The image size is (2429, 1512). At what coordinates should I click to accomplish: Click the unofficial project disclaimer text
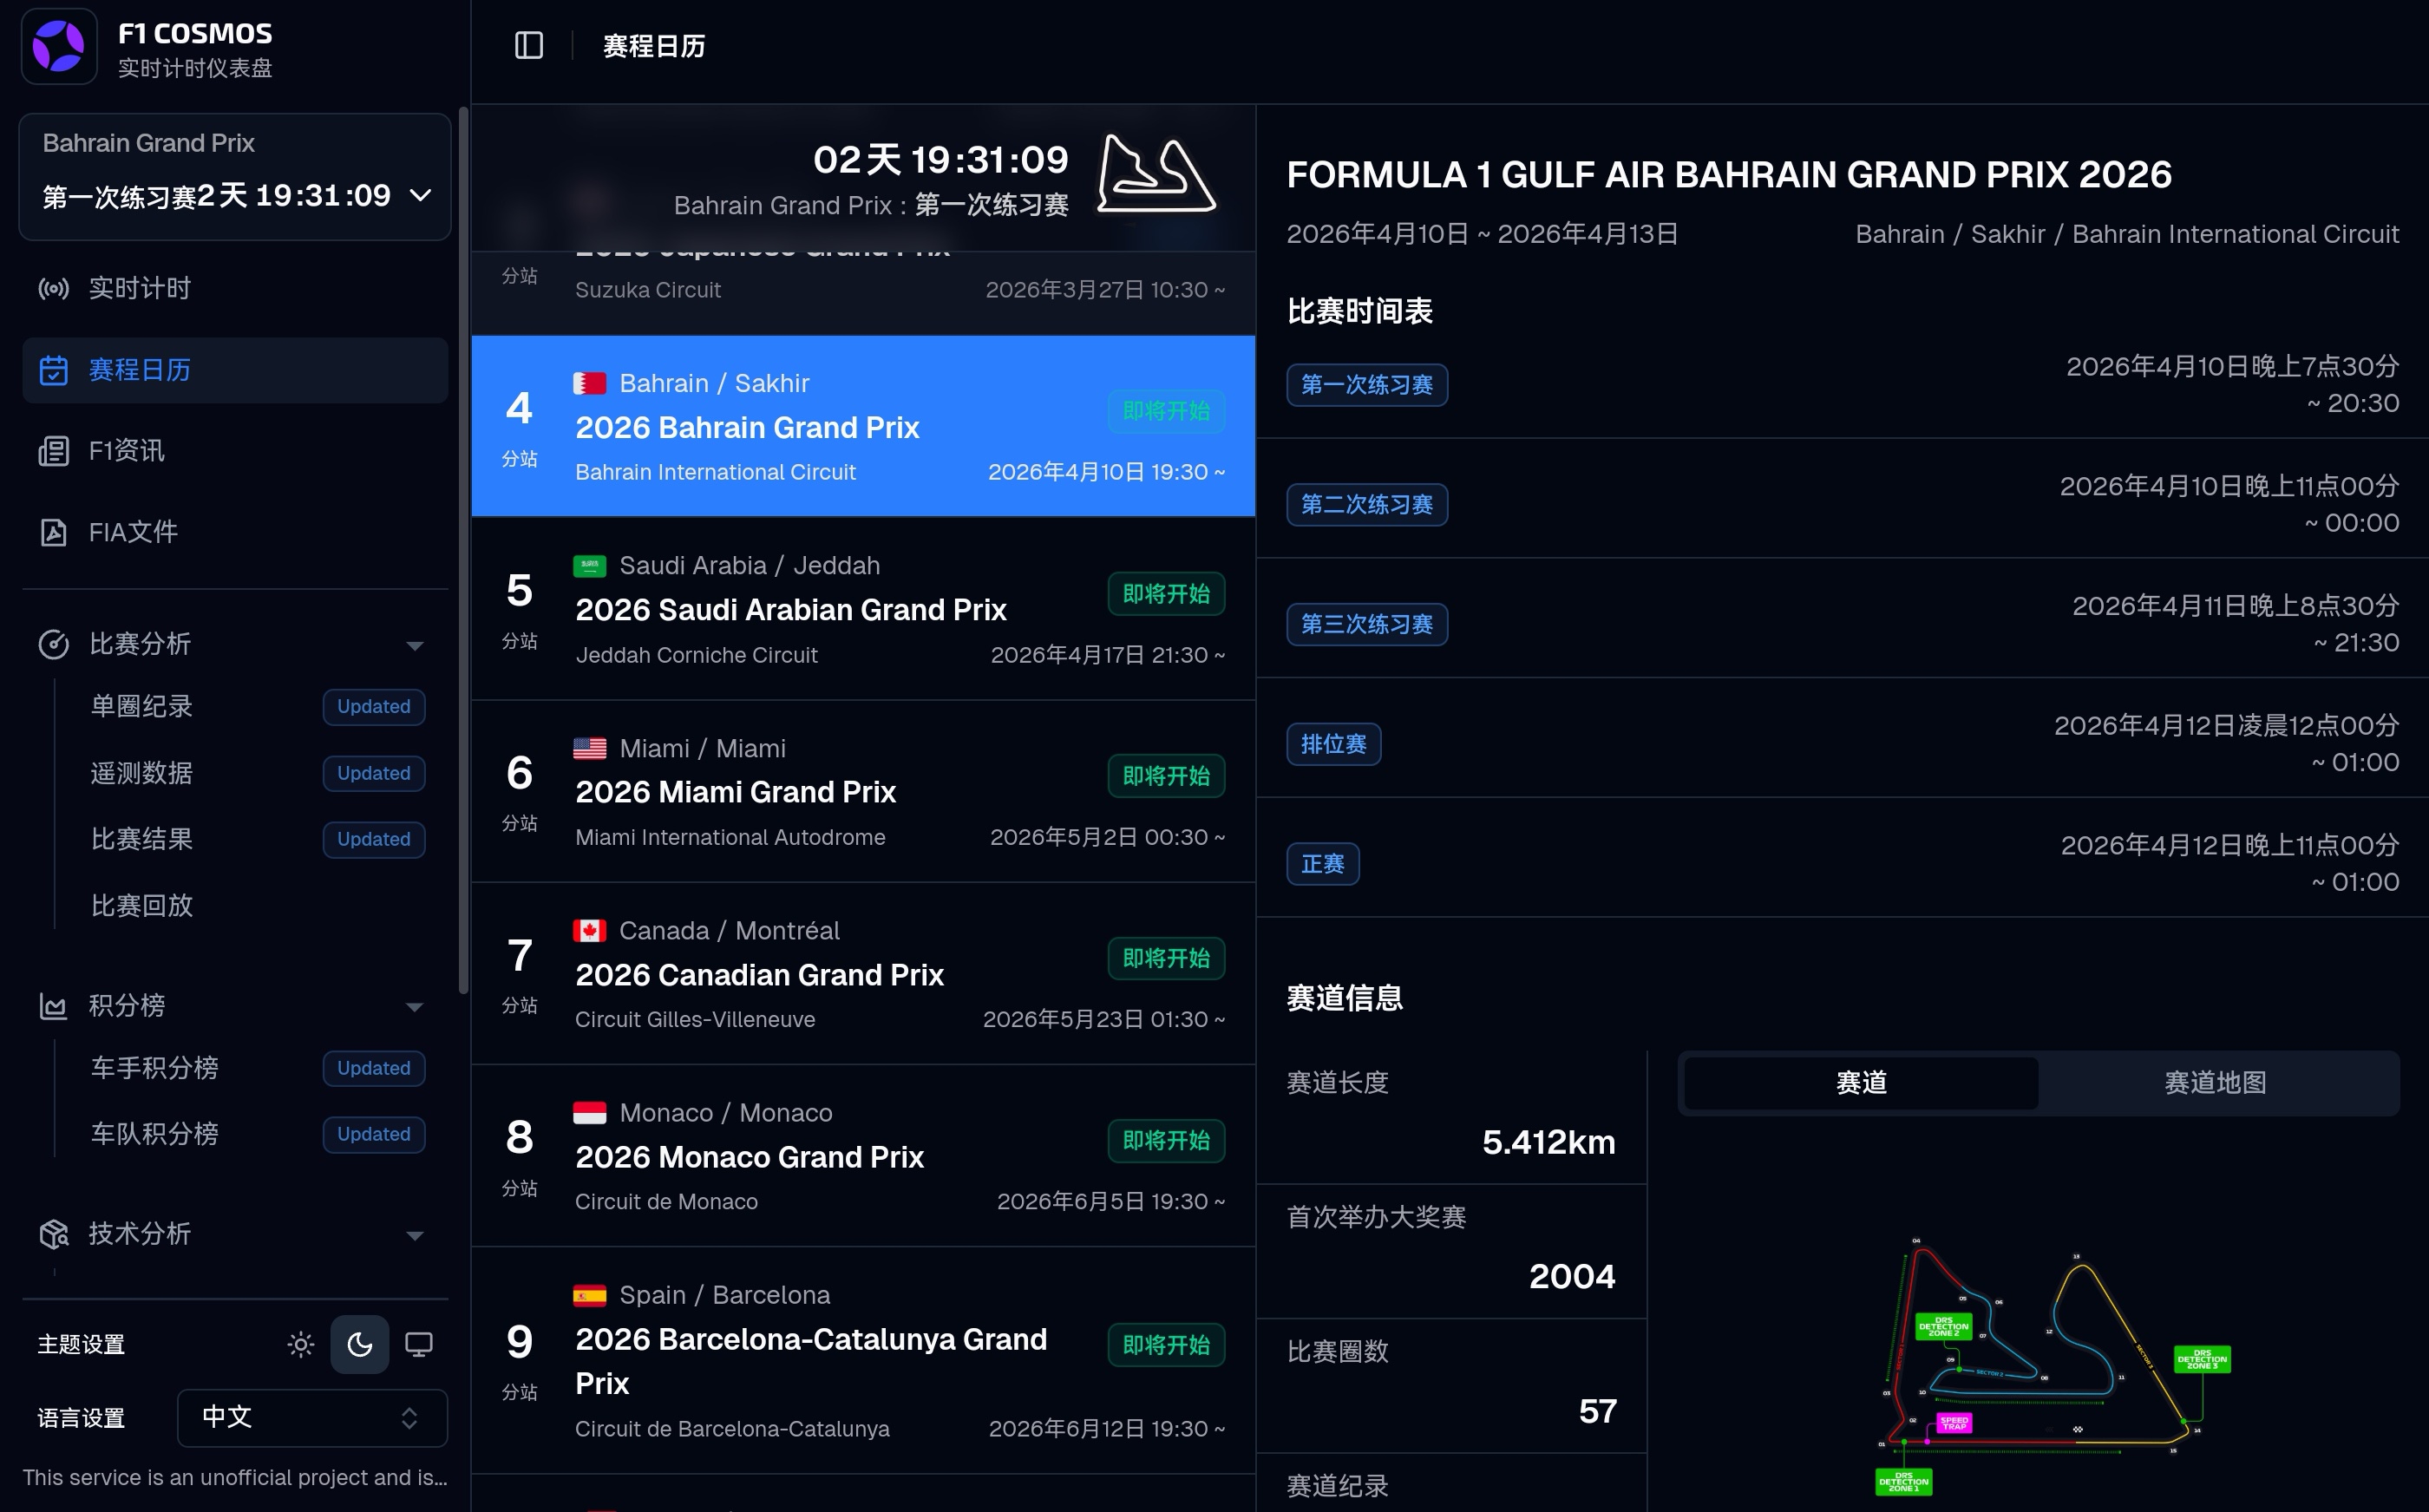click(235, 1478)
